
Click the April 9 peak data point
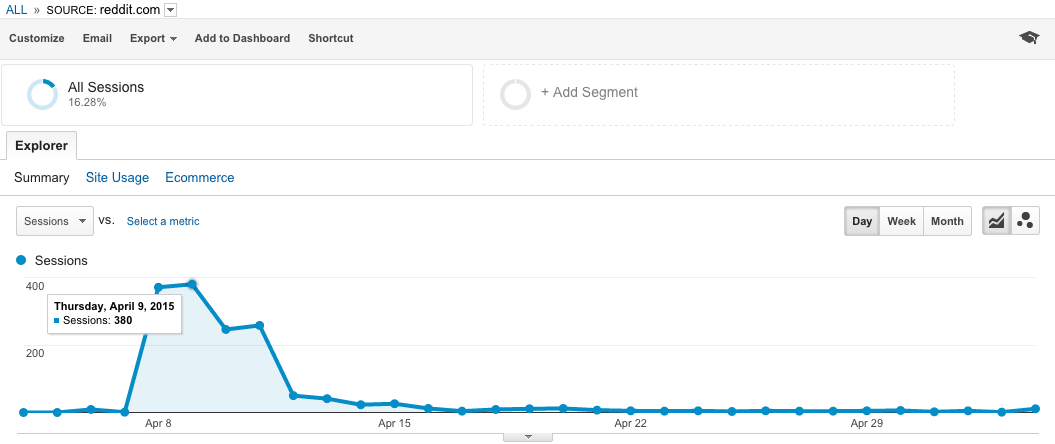(192, 284)
